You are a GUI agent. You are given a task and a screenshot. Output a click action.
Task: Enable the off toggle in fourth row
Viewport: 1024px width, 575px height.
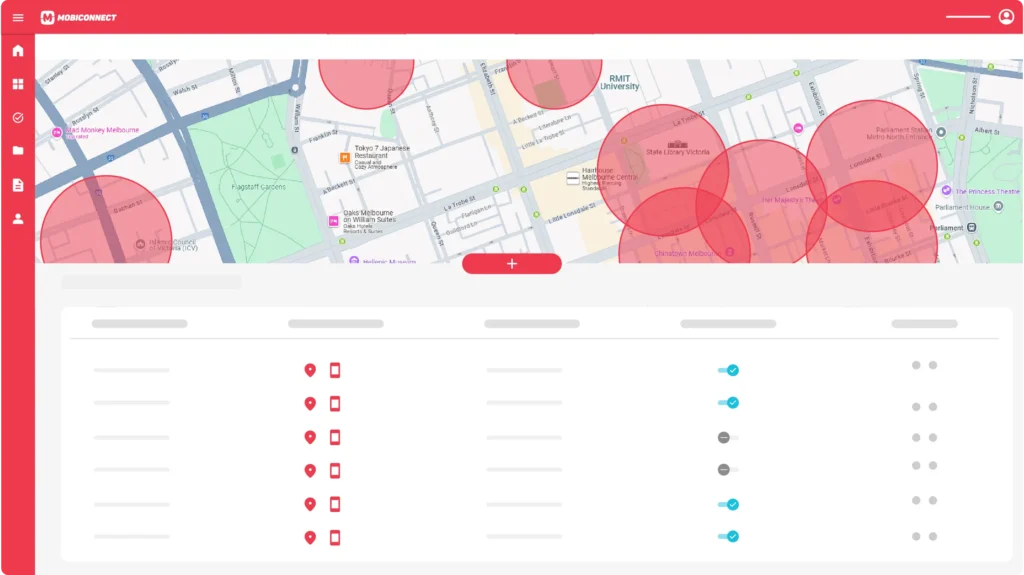(728, 469)
